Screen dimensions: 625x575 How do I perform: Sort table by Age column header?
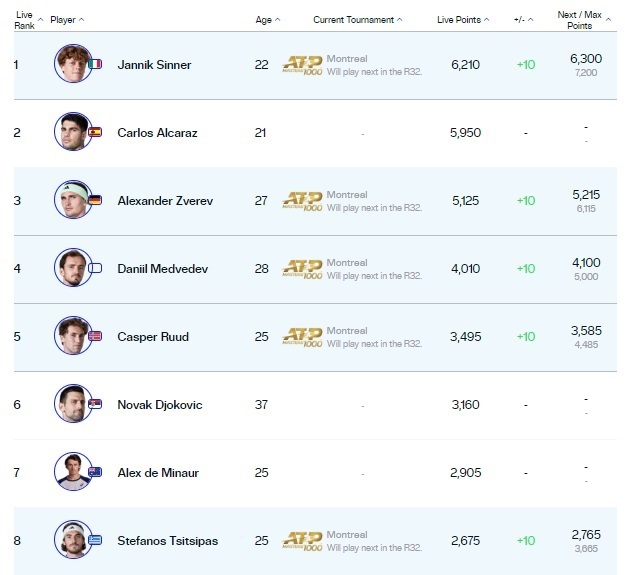coord(268,19)
